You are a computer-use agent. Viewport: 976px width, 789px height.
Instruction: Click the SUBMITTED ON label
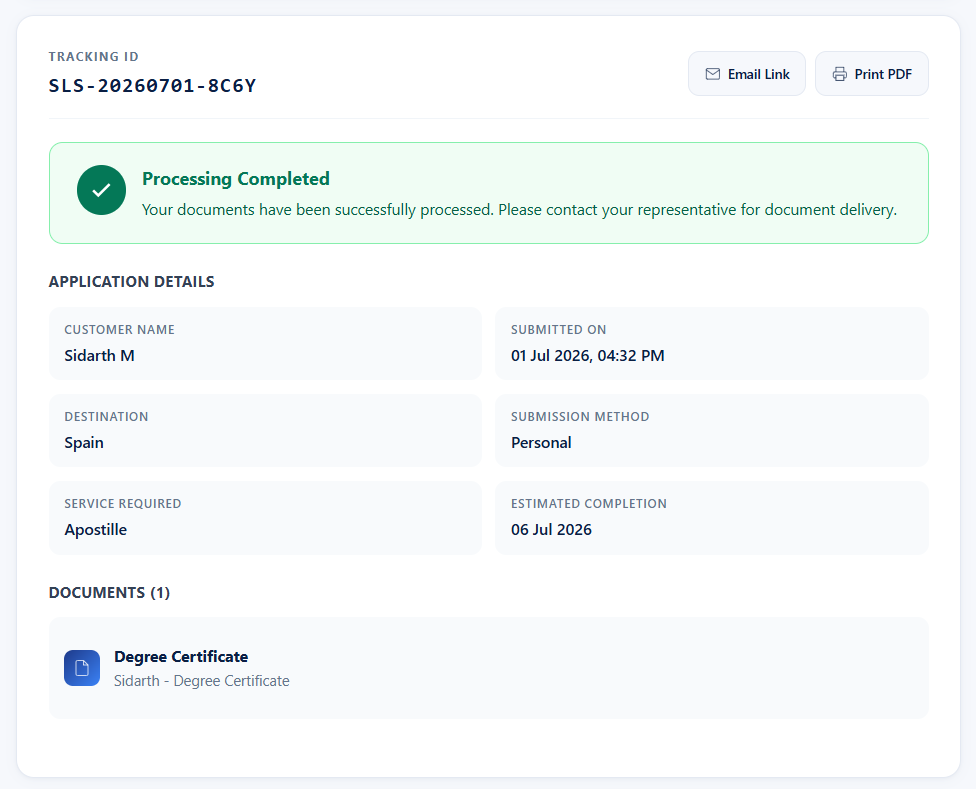558,330
